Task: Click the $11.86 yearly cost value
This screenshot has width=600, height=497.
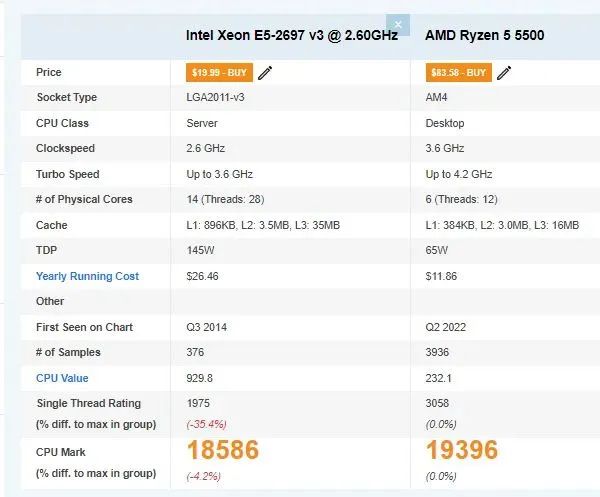Action: coord(441,276)
